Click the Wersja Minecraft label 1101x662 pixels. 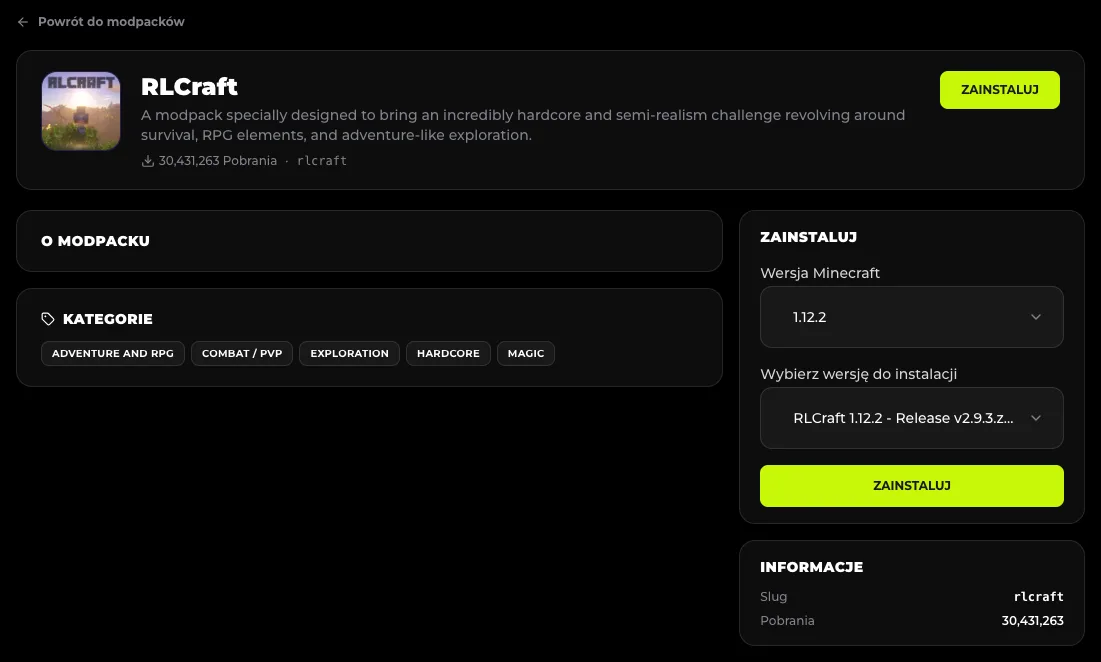coord(820,273)
